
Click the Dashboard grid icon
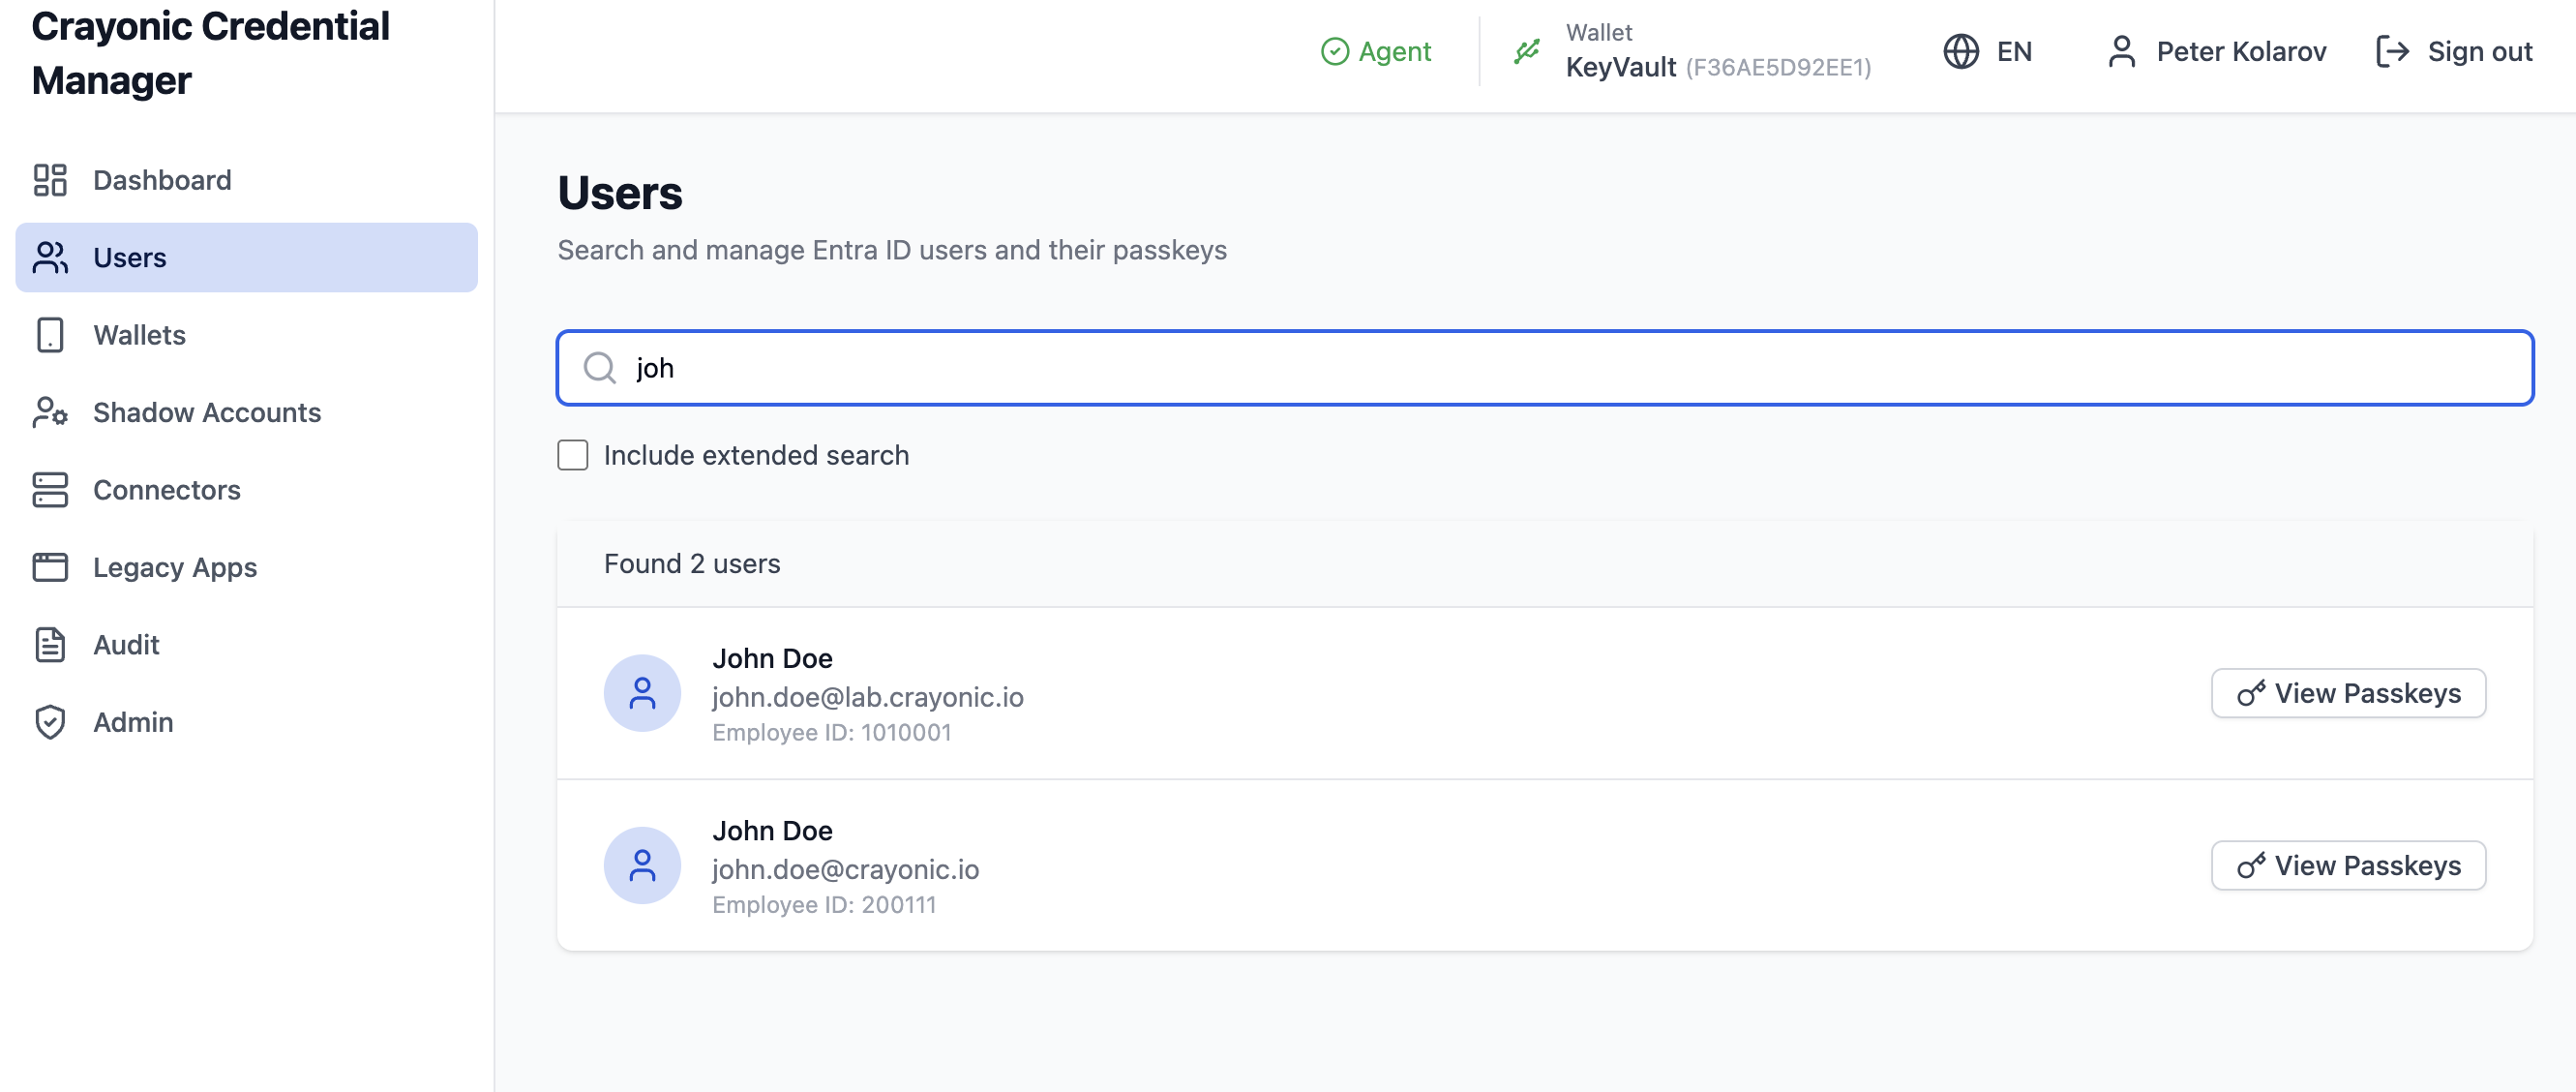pyautogui.click(x=50, y=180)
